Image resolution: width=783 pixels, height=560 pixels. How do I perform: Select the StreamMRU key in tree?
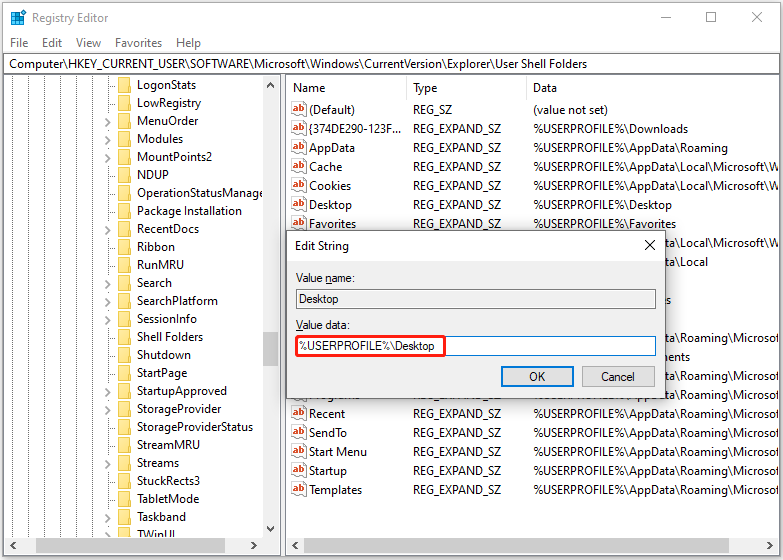pyautogui.click(x=168, y=445)
